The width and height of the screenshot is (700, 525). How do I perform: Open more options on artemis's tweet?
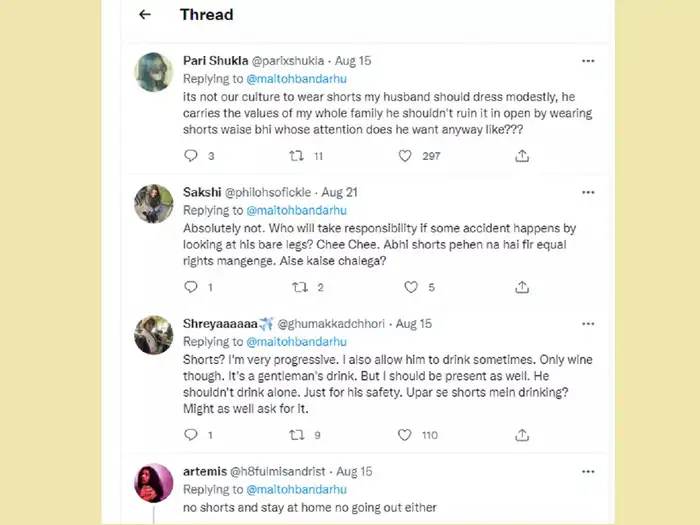click(x=589, y=470)
